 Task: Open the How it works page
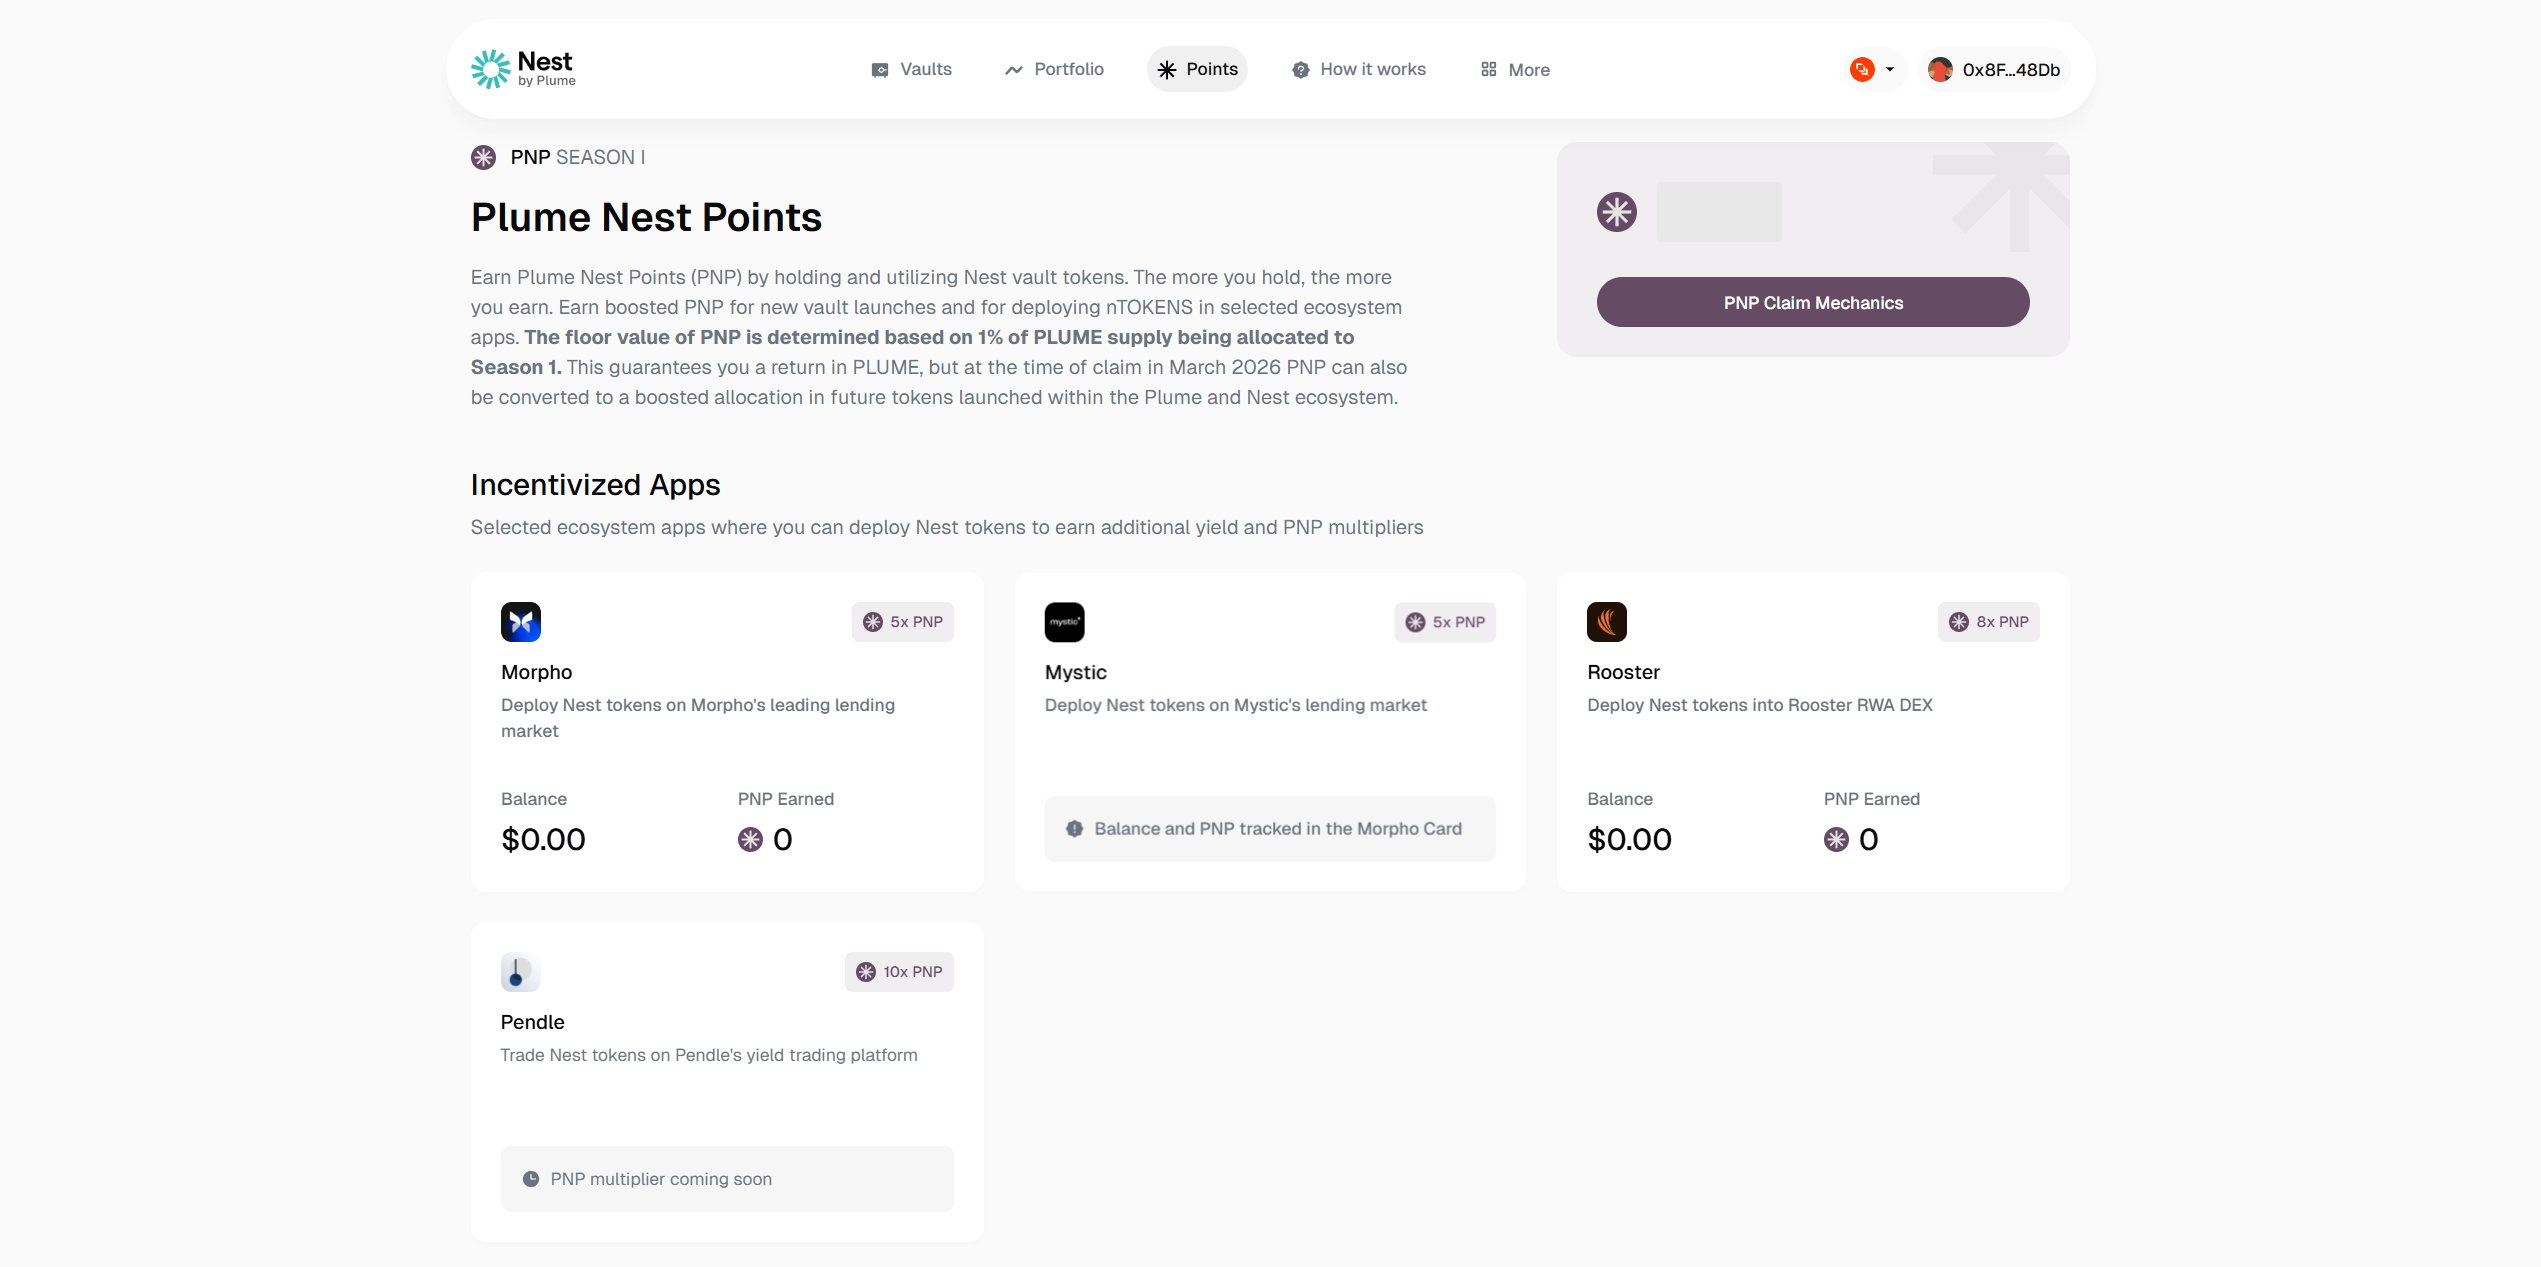tap(1359, 70)
